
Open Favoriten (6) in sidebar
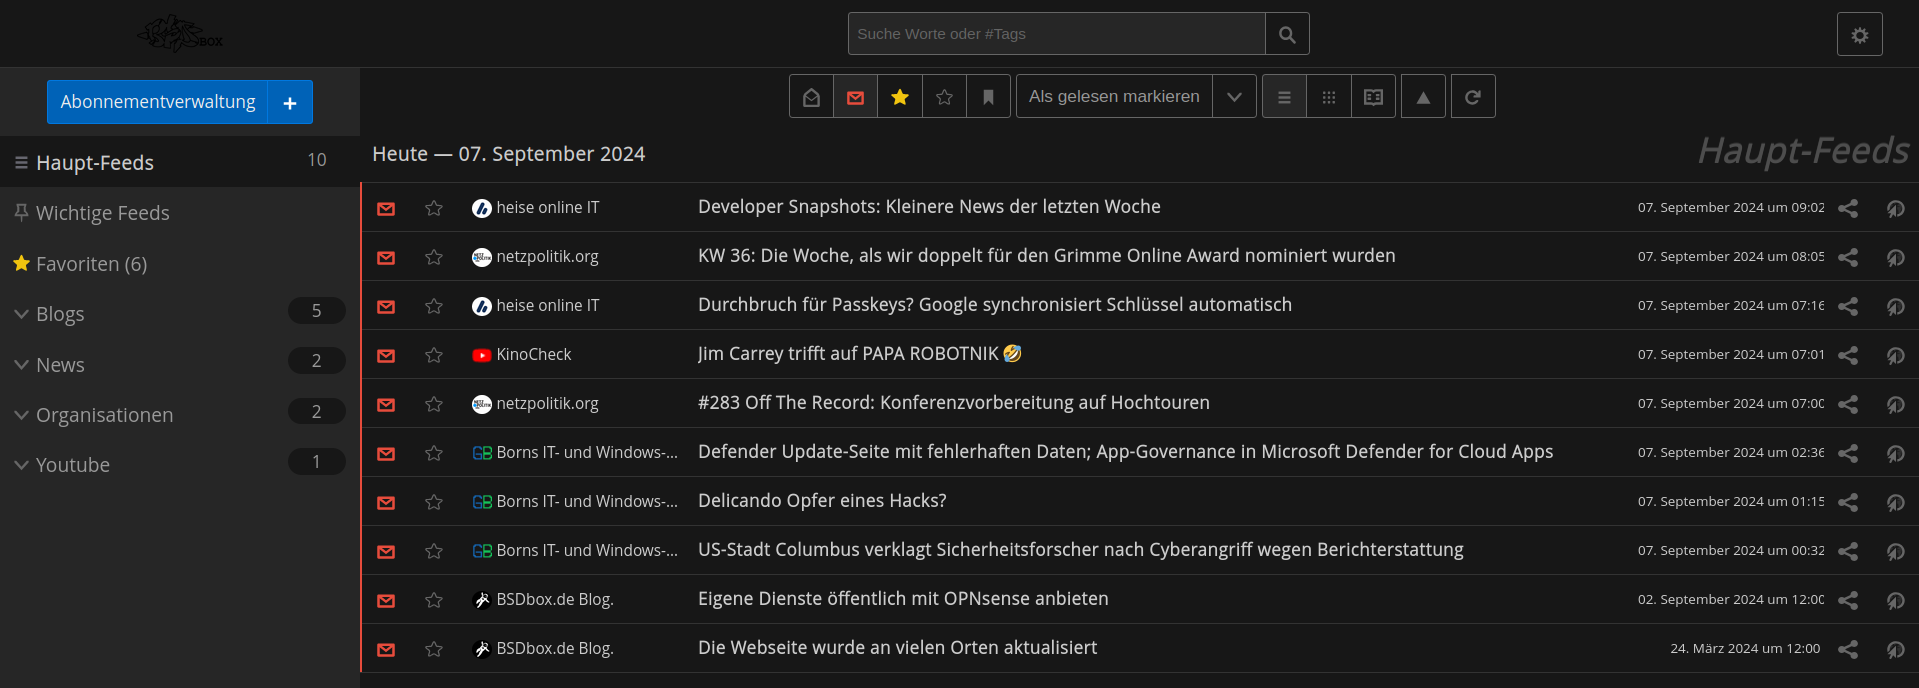point(90,264)
